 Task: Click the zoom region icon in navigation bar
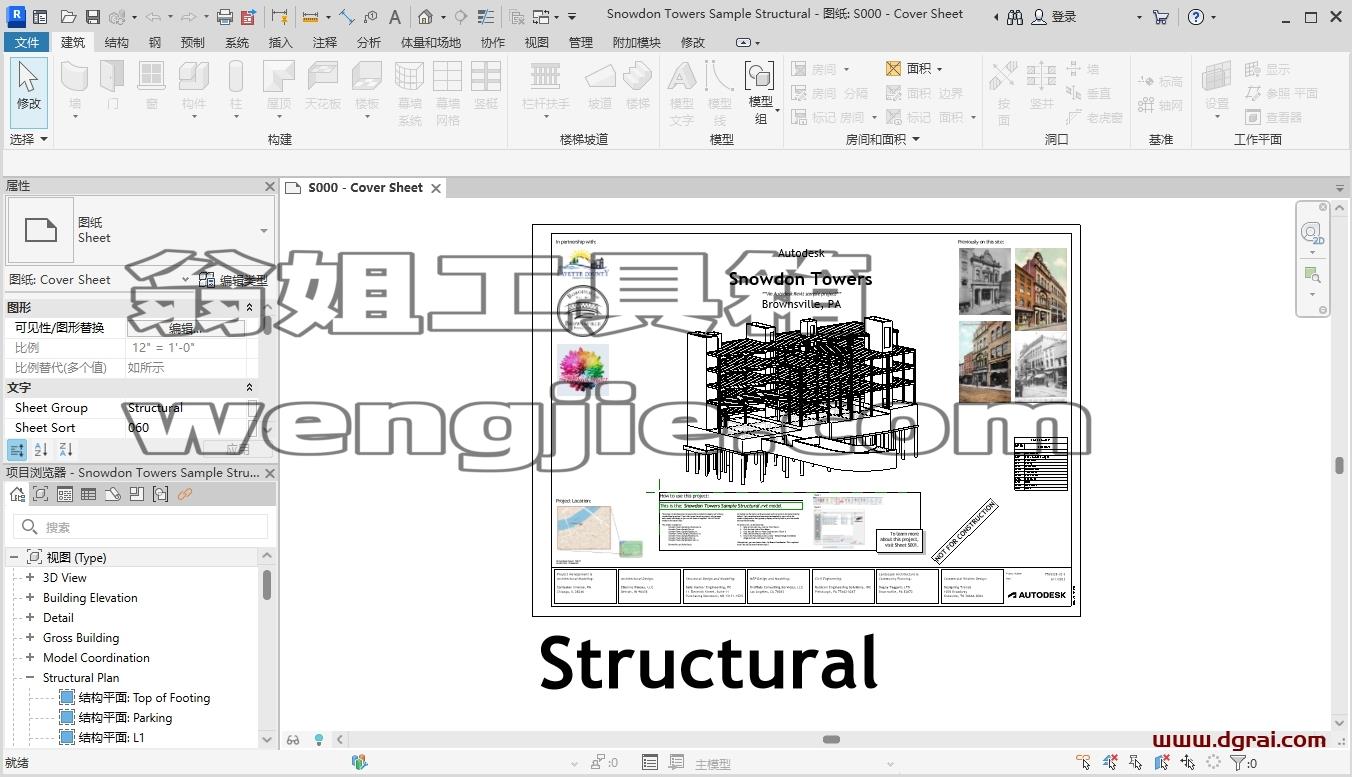pos(1312,275)
